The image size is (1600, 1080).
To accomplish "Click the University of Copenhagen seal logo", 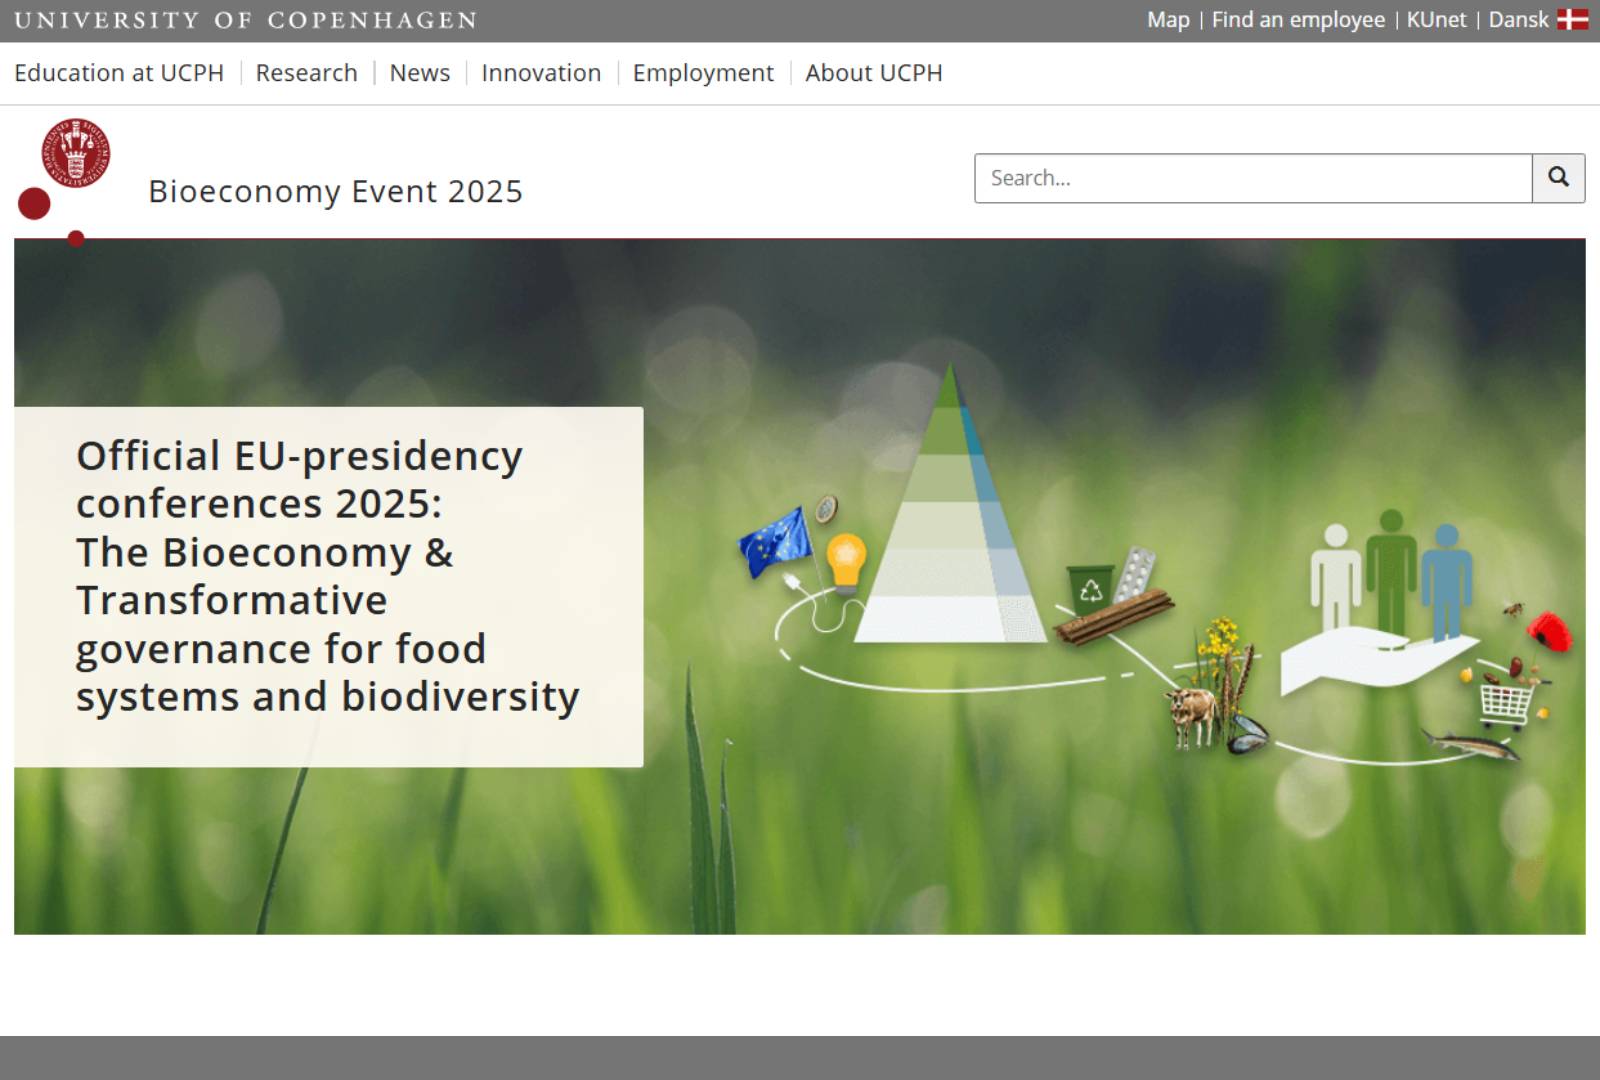I will (75, 153).
